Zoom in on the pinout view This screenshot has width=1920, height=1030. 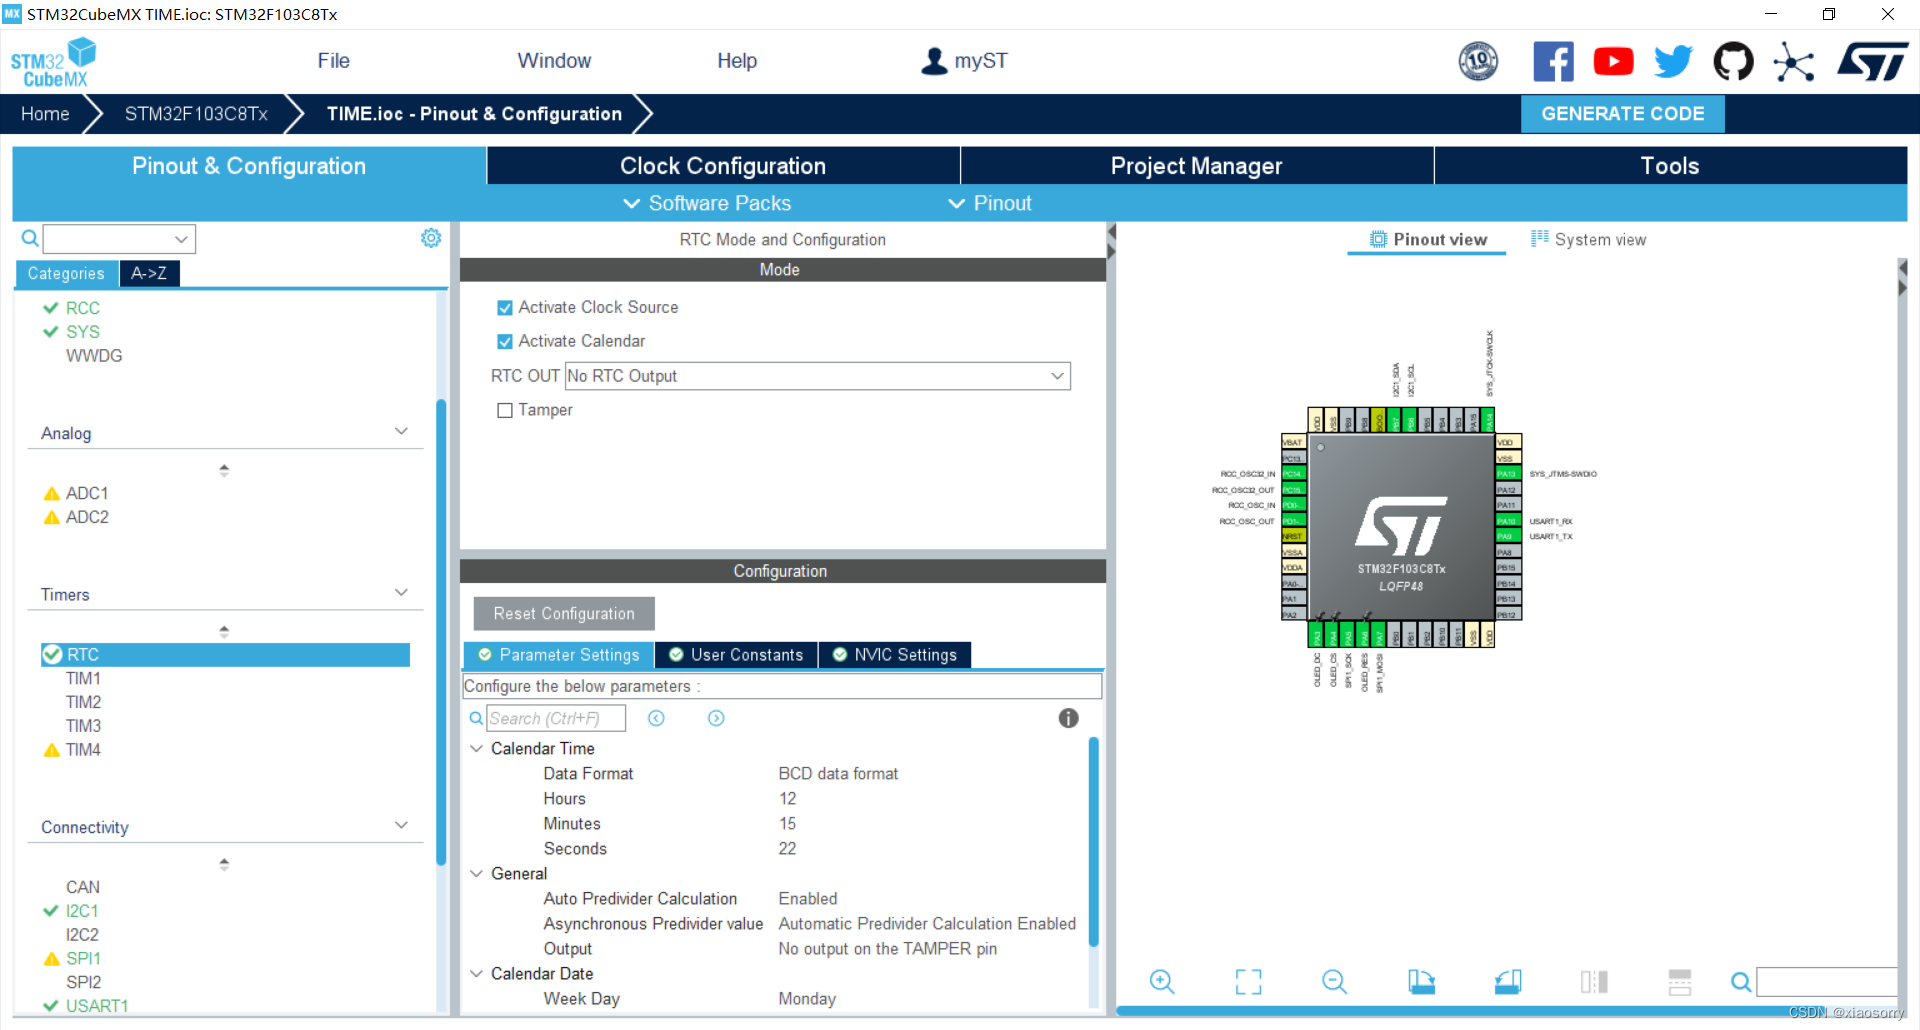1162,981
